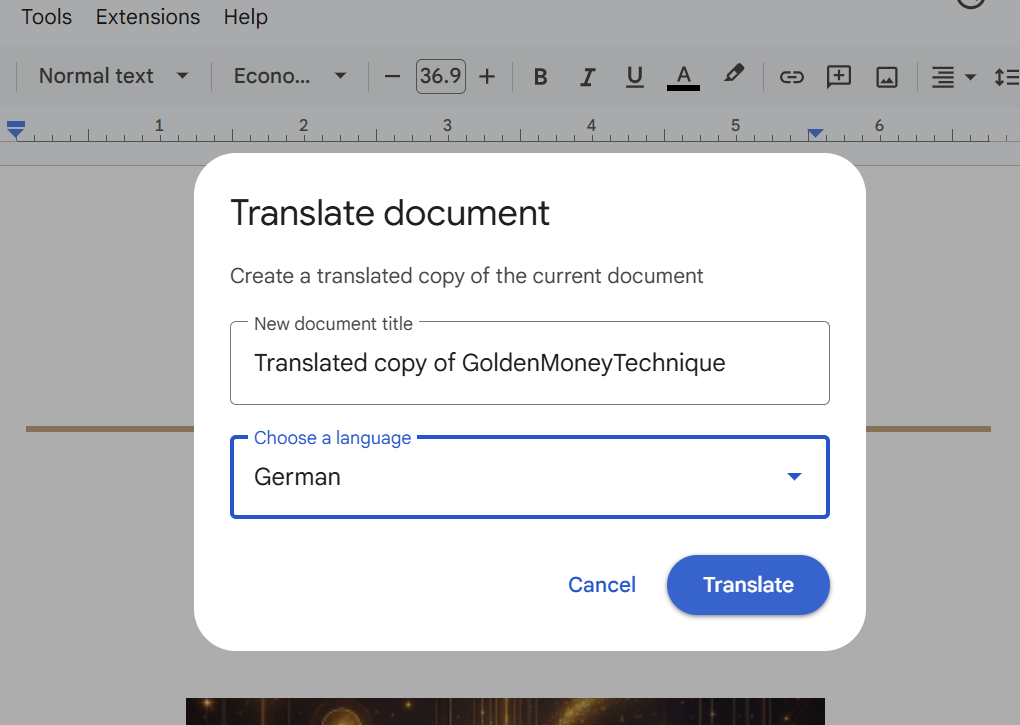1020x725 pixels.
Task: Click the font size field showing 36.9
Action: click(440, 77)
